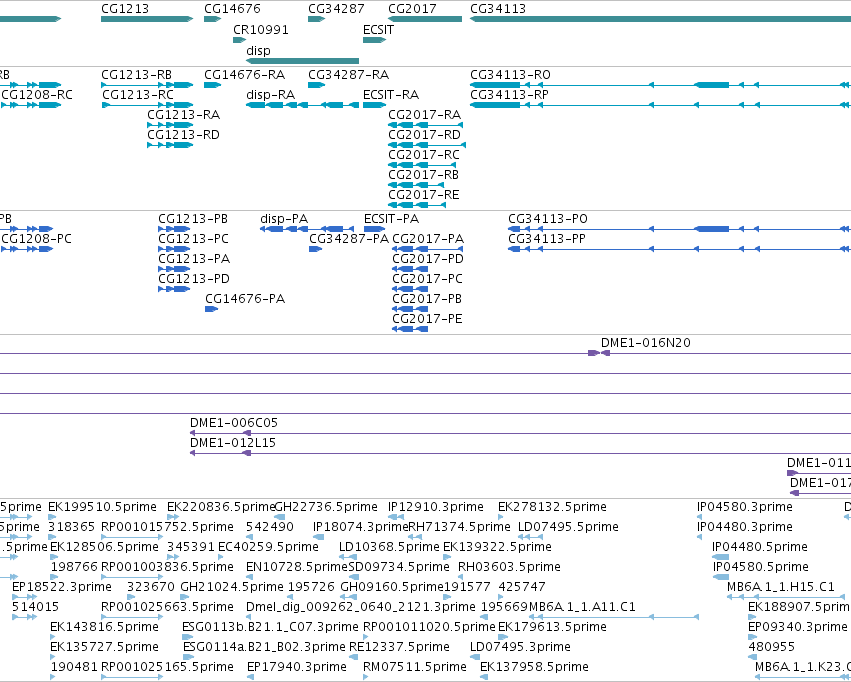Select the IP04480.5prime EST label

(x=760, y=547)
